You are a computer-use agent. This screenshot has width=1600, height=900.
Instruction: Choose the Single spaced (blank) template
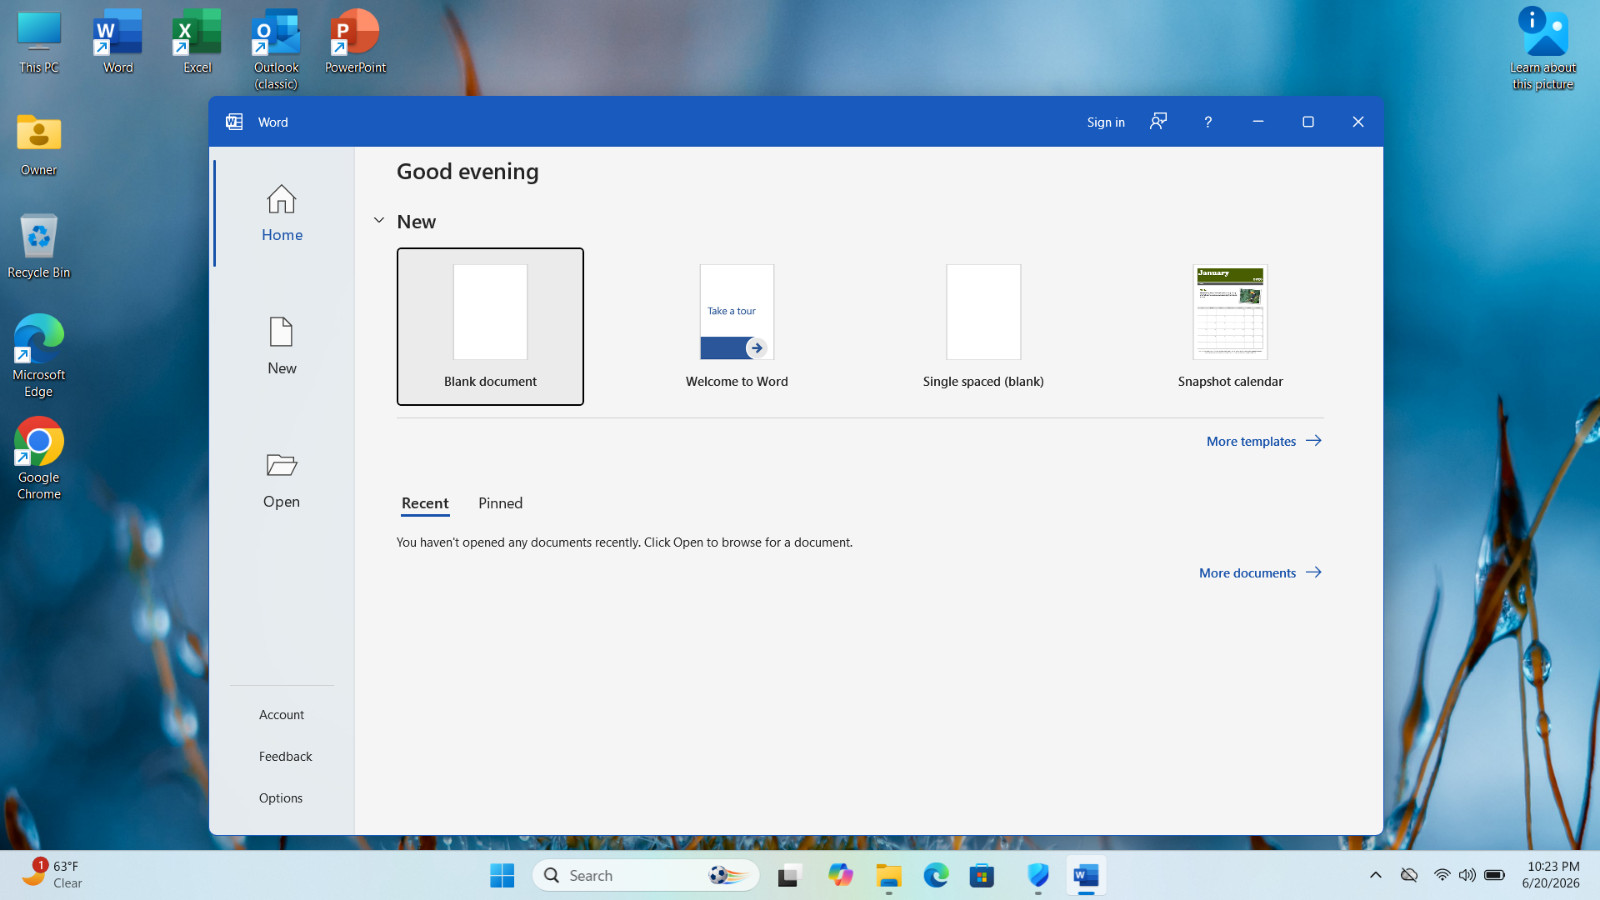pos(983,326)
